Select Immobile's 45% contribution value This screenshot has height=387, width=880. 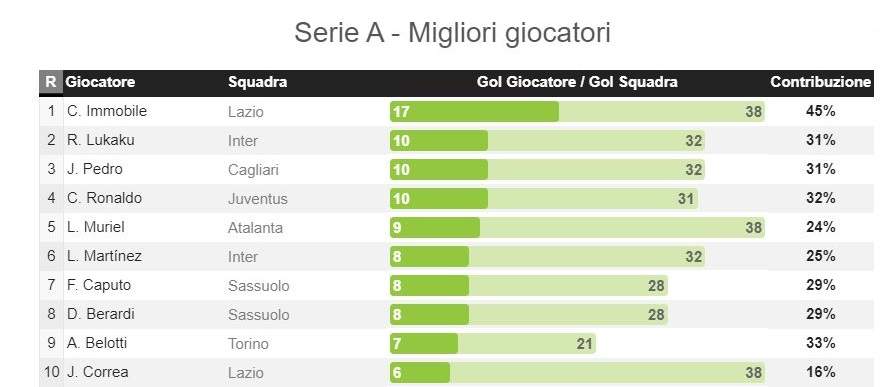tap(821, 111)
